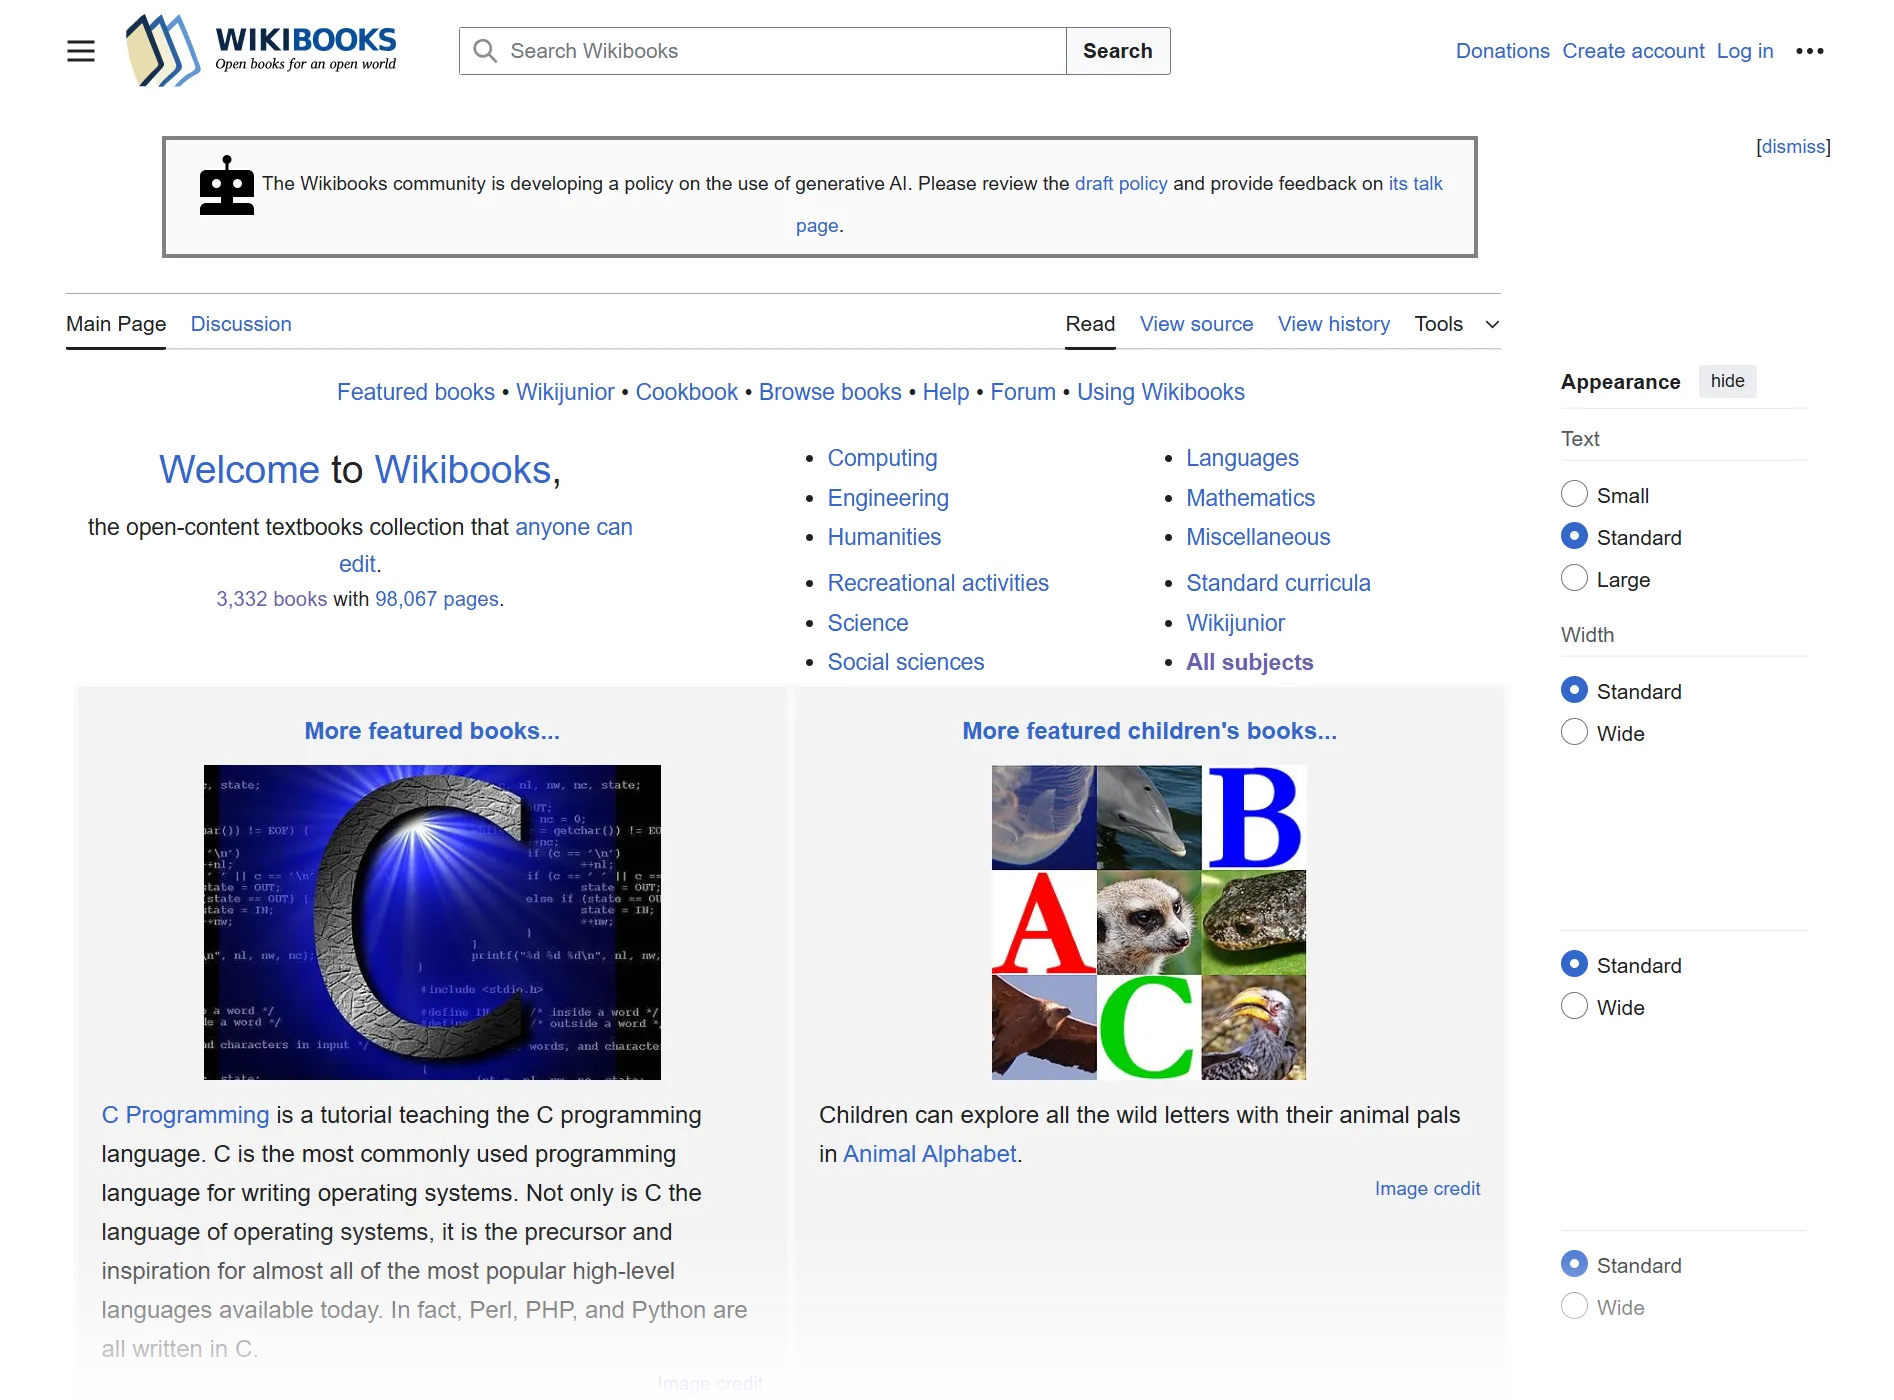The image size is (1894, 1400).
Task: Click the Search Wikibooks input field
Action: click(x=760, y=50)
